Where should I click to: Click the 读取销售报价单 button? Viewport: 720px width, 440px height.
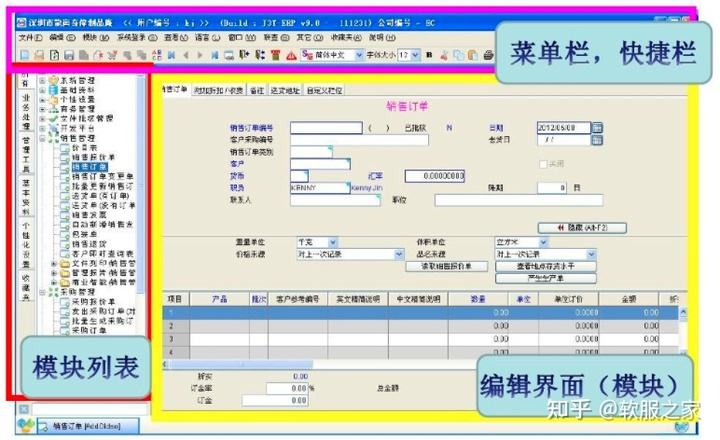(x=446, y=266)
